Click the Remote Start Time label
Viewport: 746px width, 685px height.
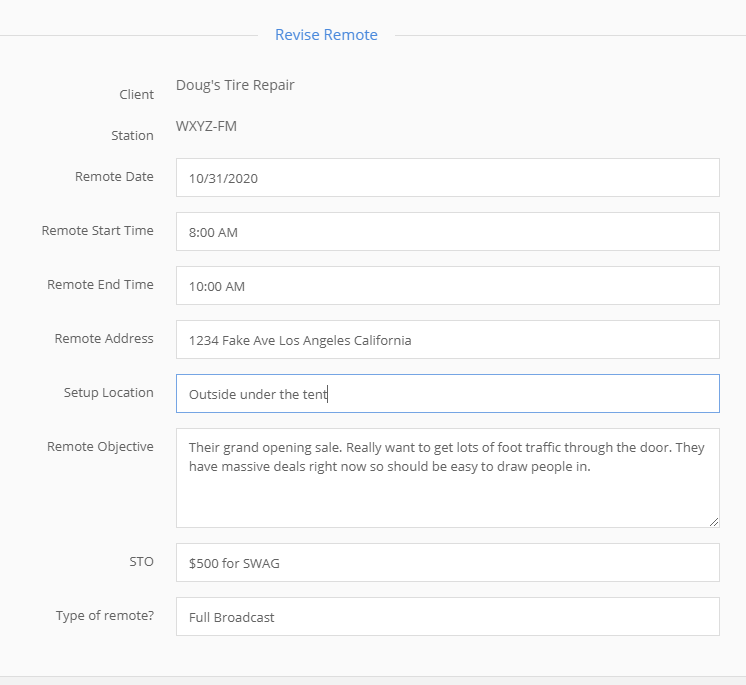97,231
